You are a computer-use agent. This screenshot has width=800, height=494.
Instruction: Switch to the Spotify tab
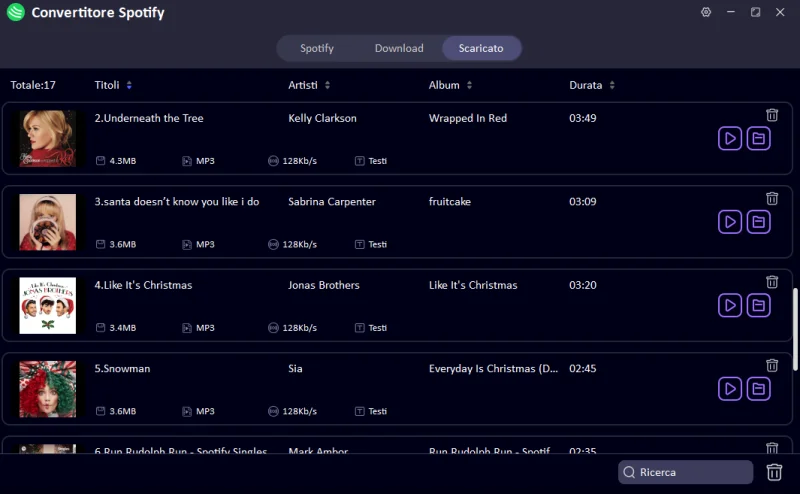point(317,48)
